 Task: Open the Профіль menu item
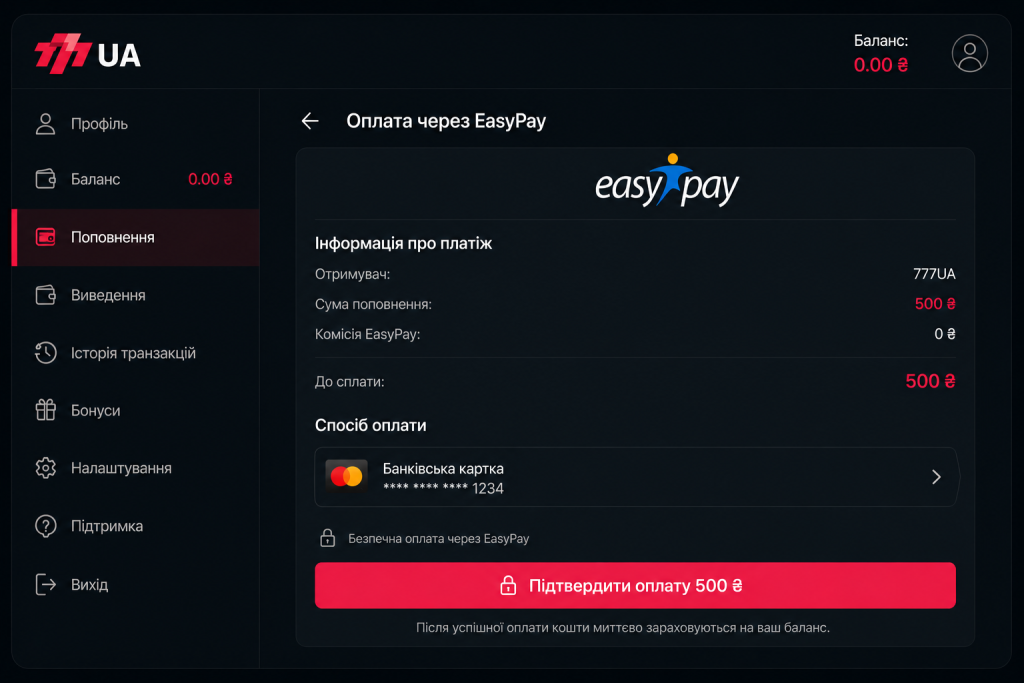[136, 123]
